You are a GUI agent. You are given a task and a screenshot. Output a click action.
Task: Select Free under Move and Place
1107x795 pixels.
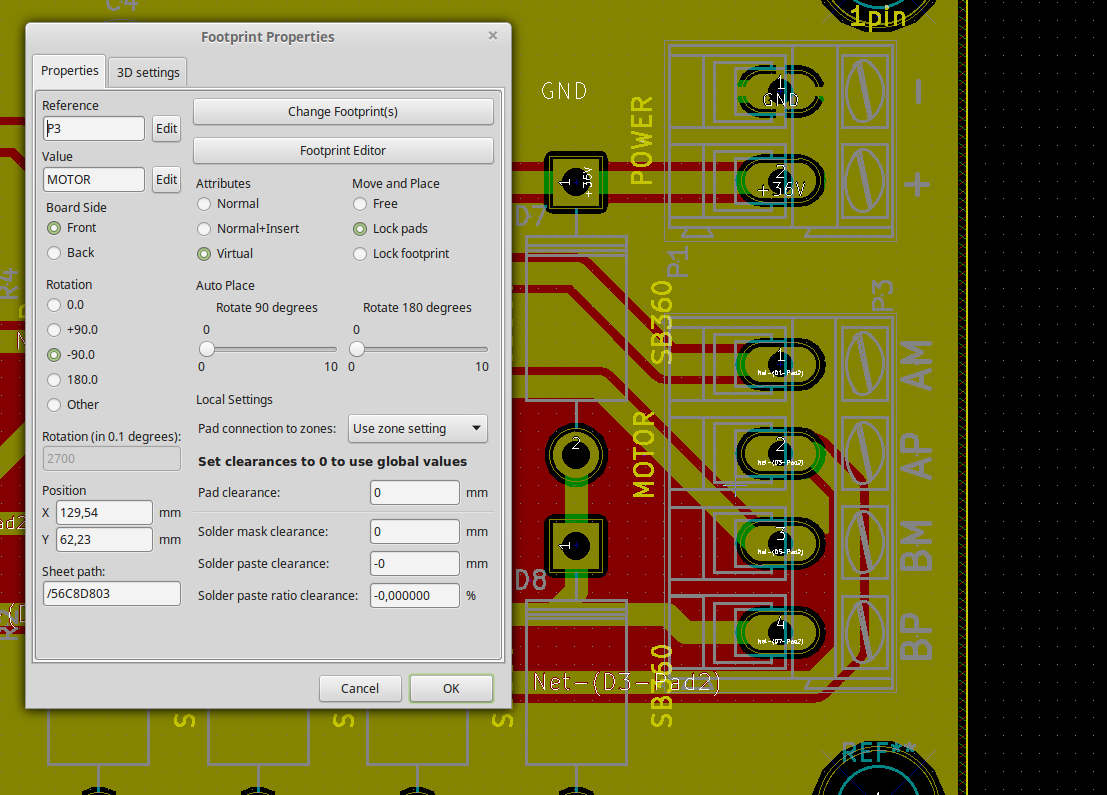(376, 204)
